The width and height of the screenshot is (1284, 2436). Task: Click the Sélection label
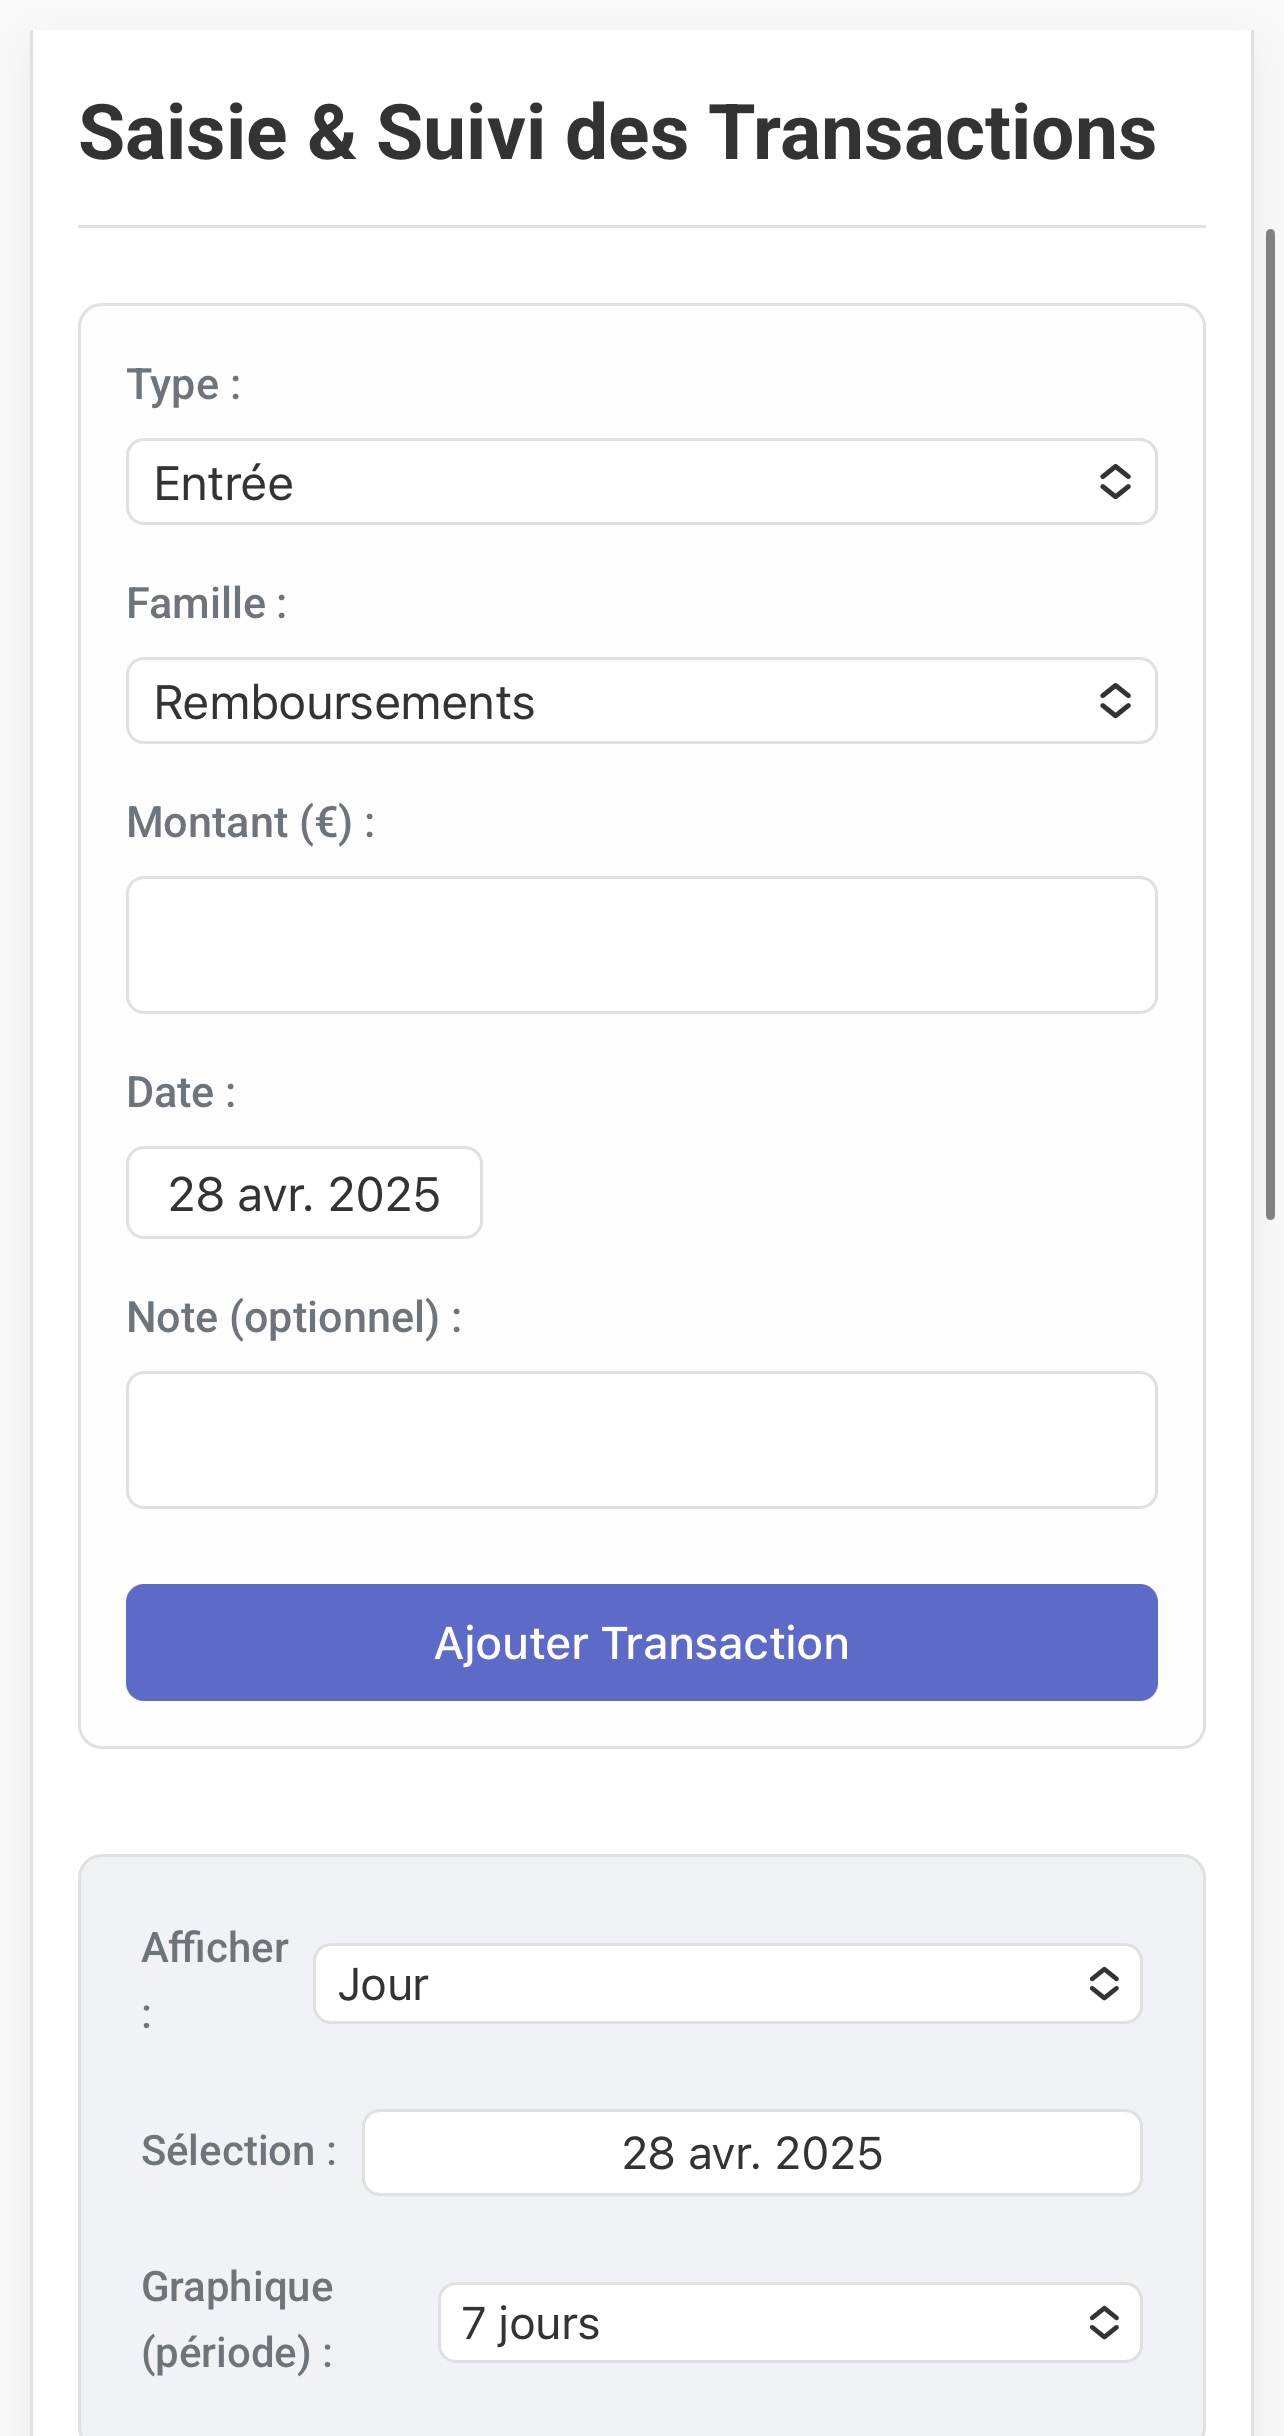pyautogui.click(x=239, y=2150)
